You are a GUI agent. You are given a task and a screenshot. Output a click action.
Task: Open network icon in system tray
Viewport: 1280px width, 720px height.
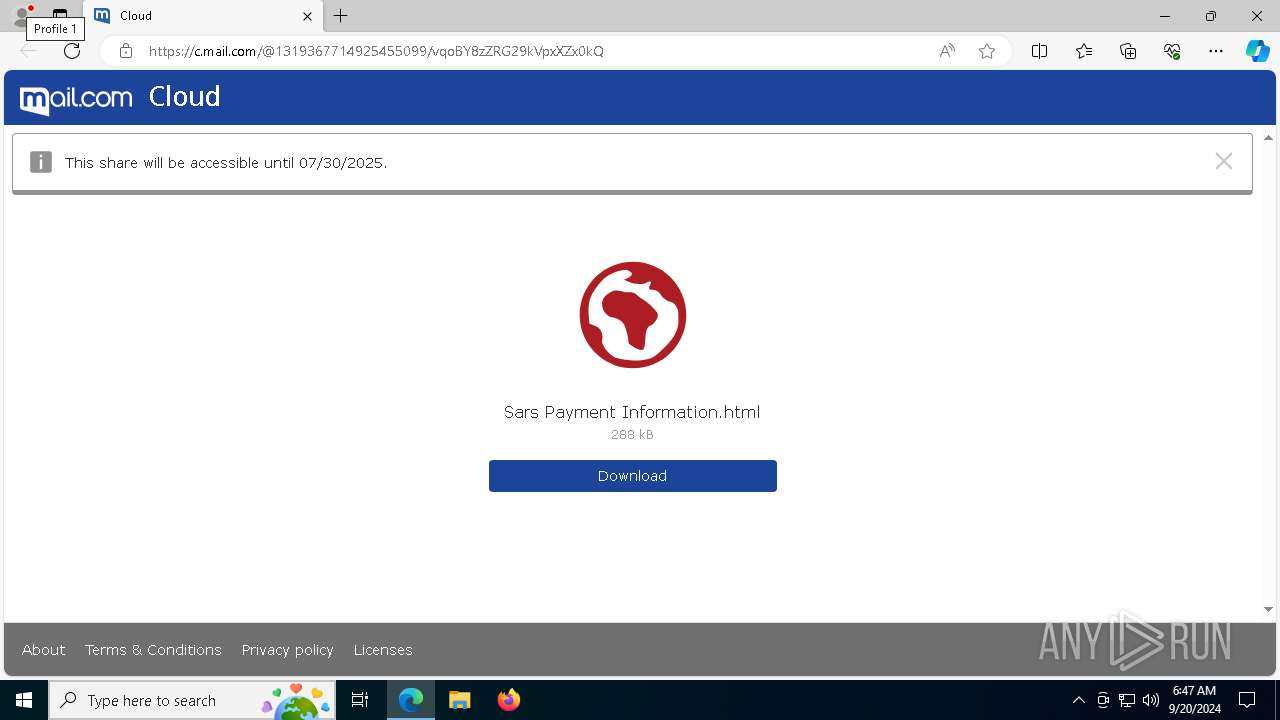[x=1127, y=700]
